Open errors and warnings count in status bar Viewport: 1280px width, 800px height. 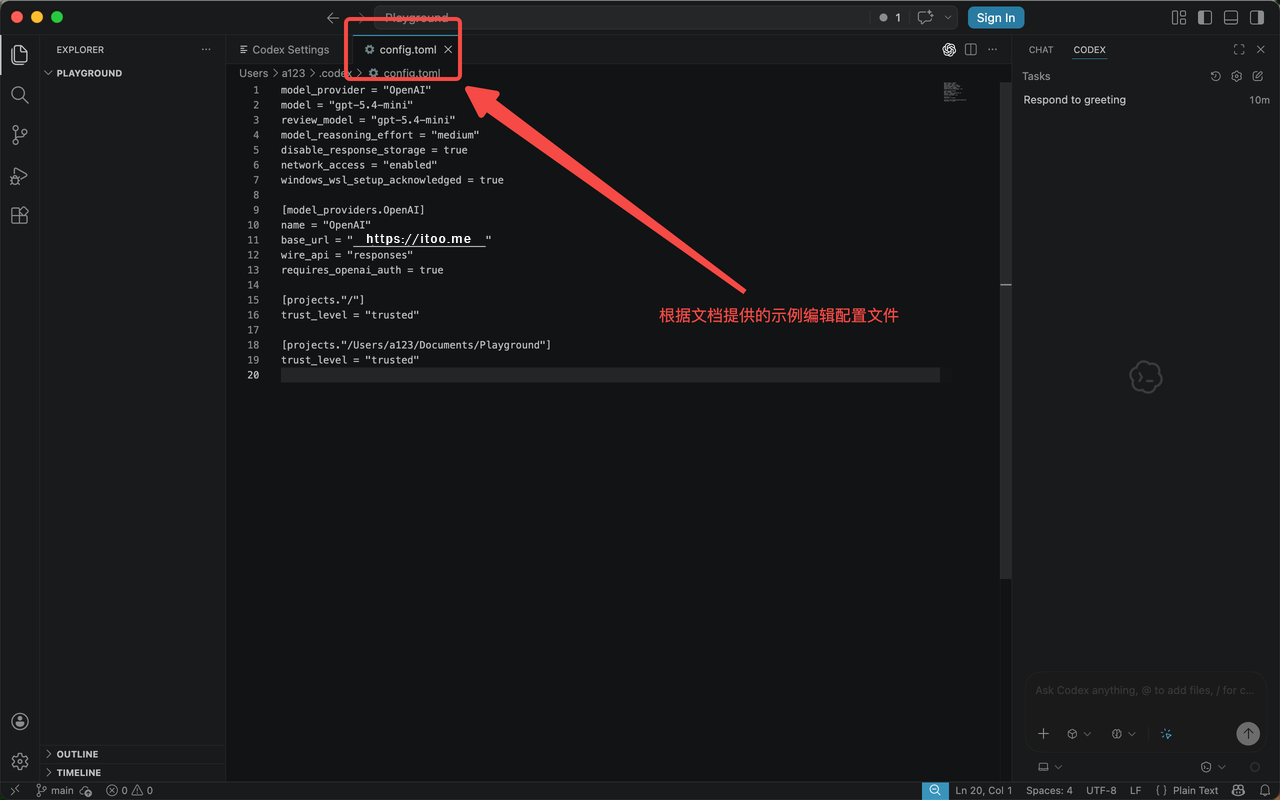129,790
